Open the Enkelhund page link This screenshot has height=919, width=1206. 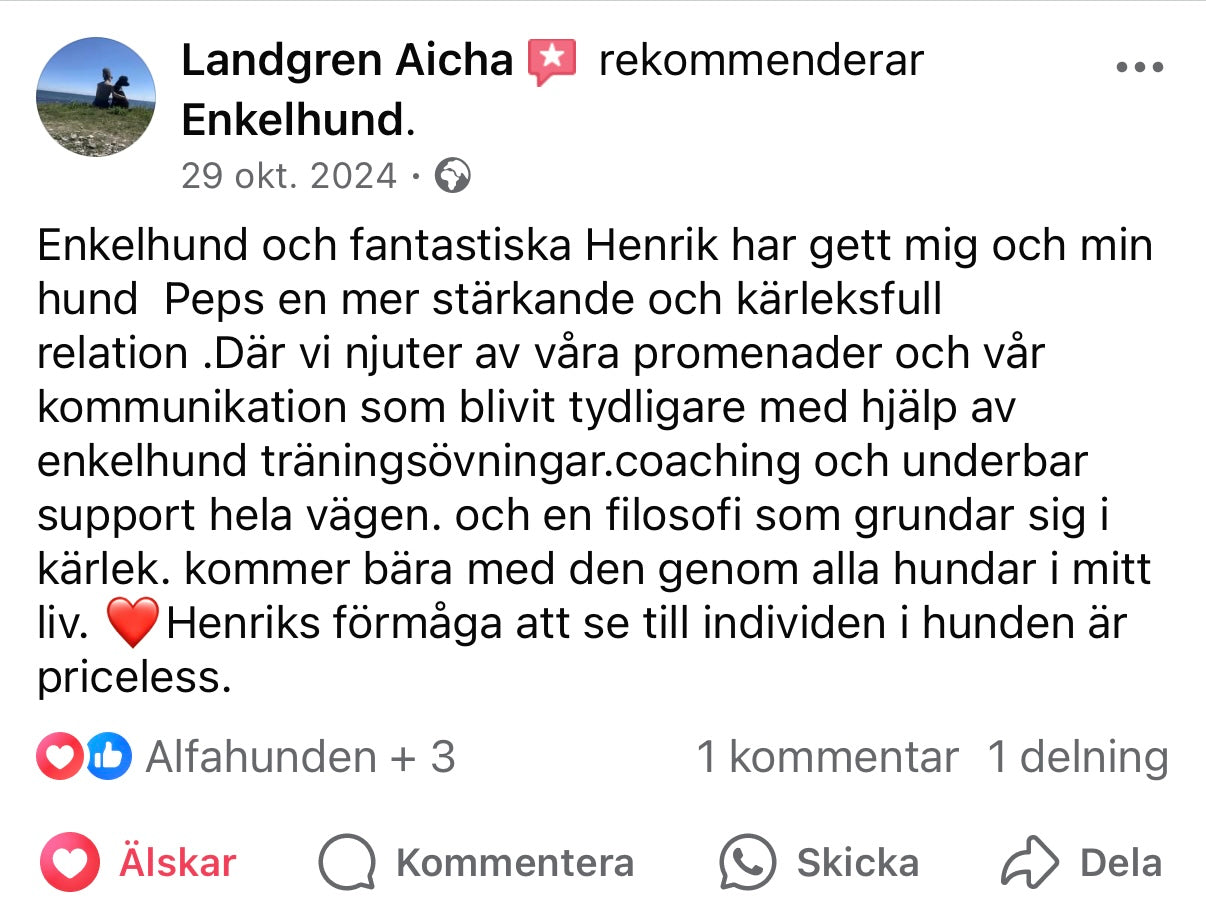click(x=292, y=121)
